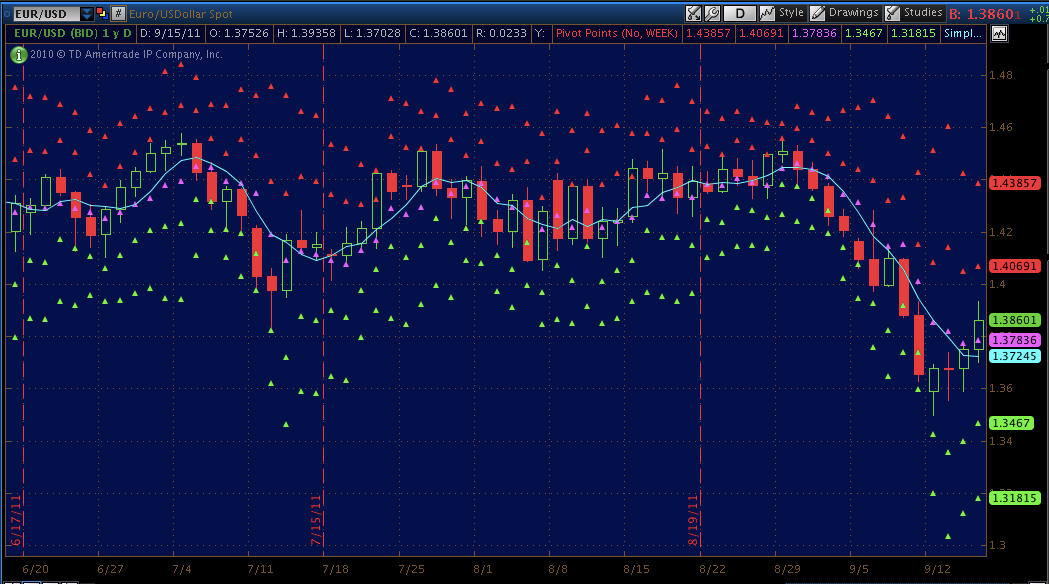
Task: Select the D daily timeframe button
Action: pyautogui.click(x=740, y=13)
